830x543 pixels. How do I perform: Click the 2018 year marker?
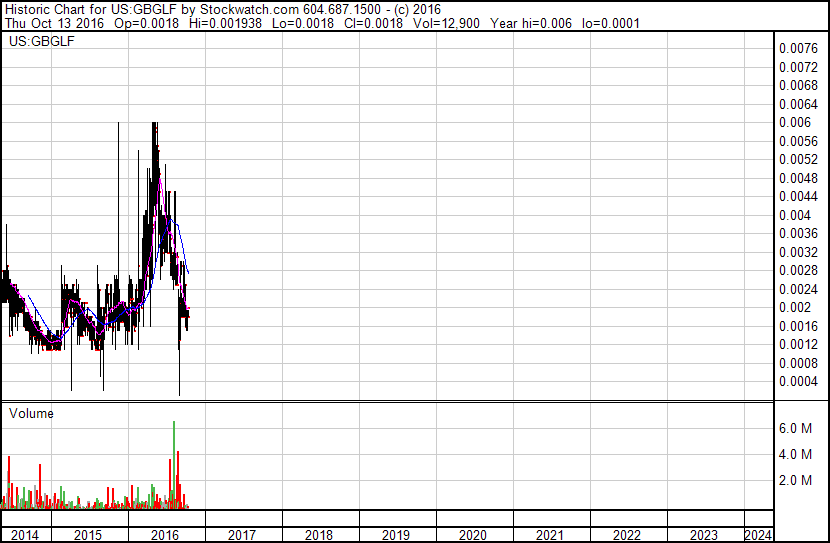[x=318, y=535]
